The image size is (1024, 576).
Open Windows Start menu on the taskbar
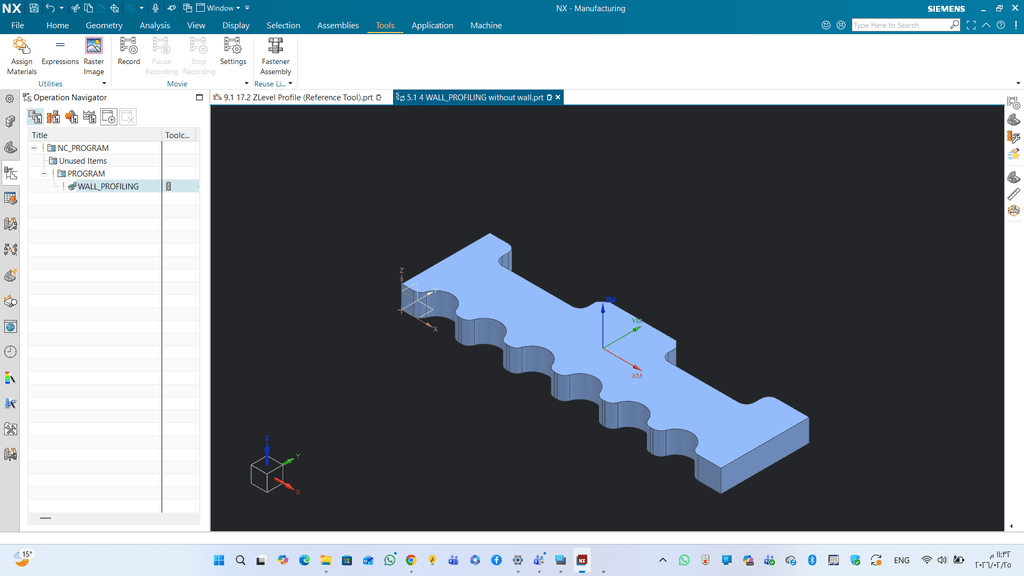tap(219, 561)
